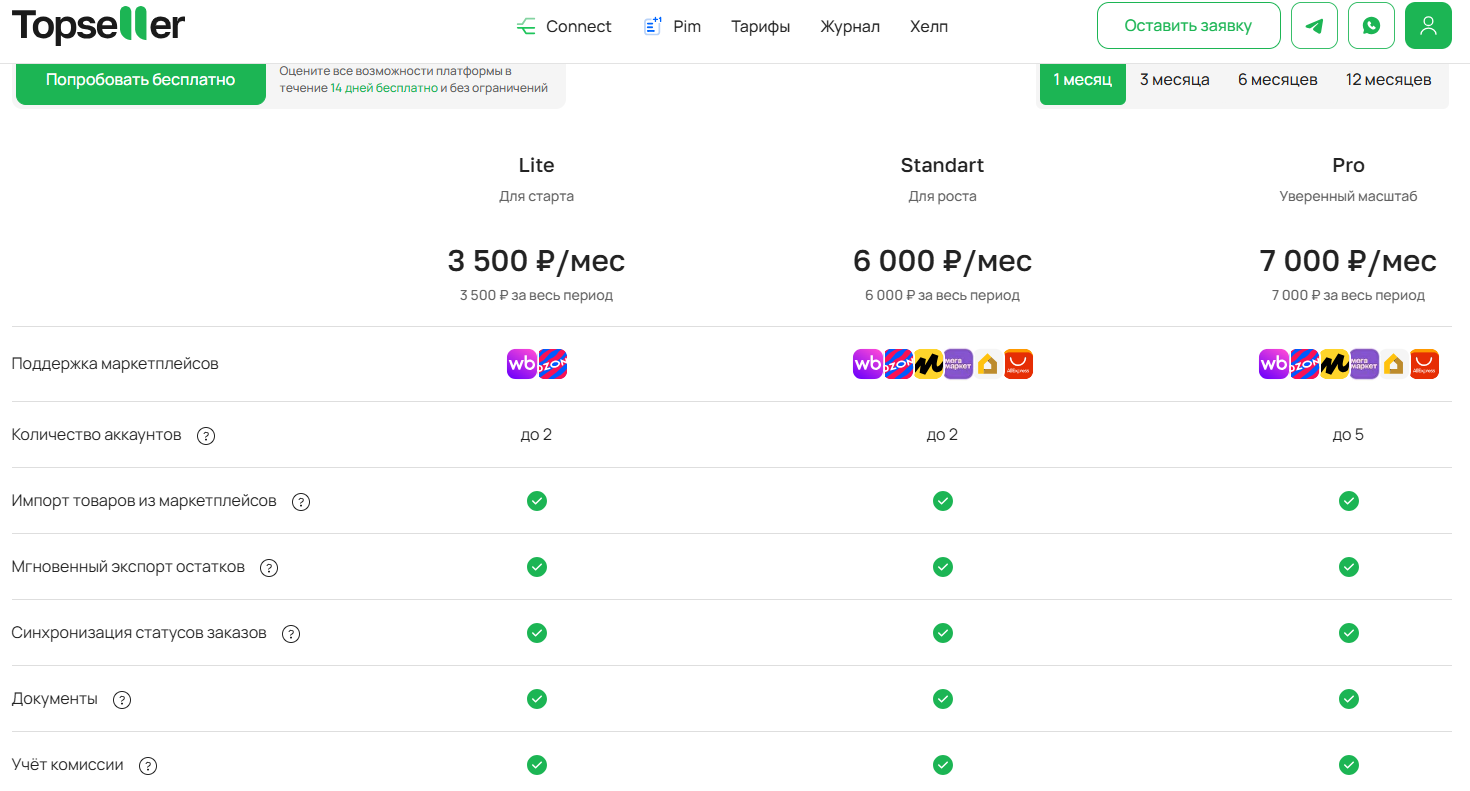The width and height of the screenshot is (1470, 791).
Task: Go to the Pim navigation item
Action: 673,27
